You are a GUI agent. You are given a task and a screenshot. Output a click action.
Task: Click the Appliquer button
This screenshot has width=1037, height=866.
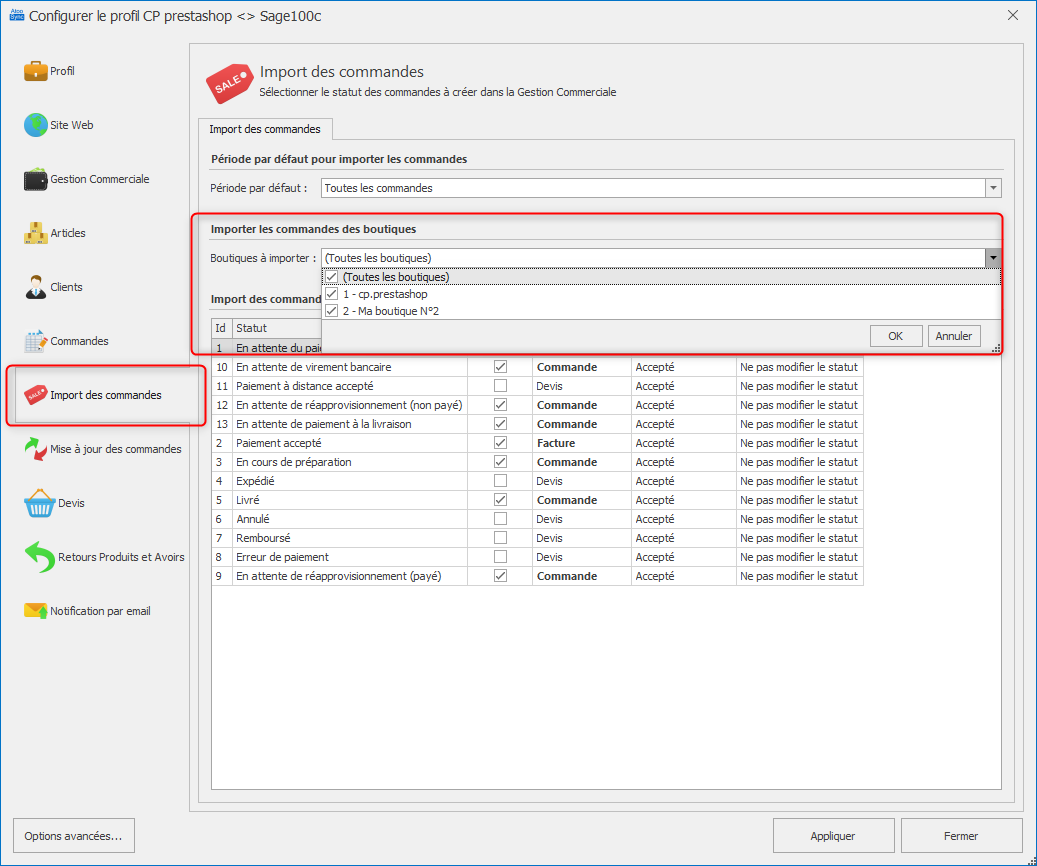tap(833, 836)
